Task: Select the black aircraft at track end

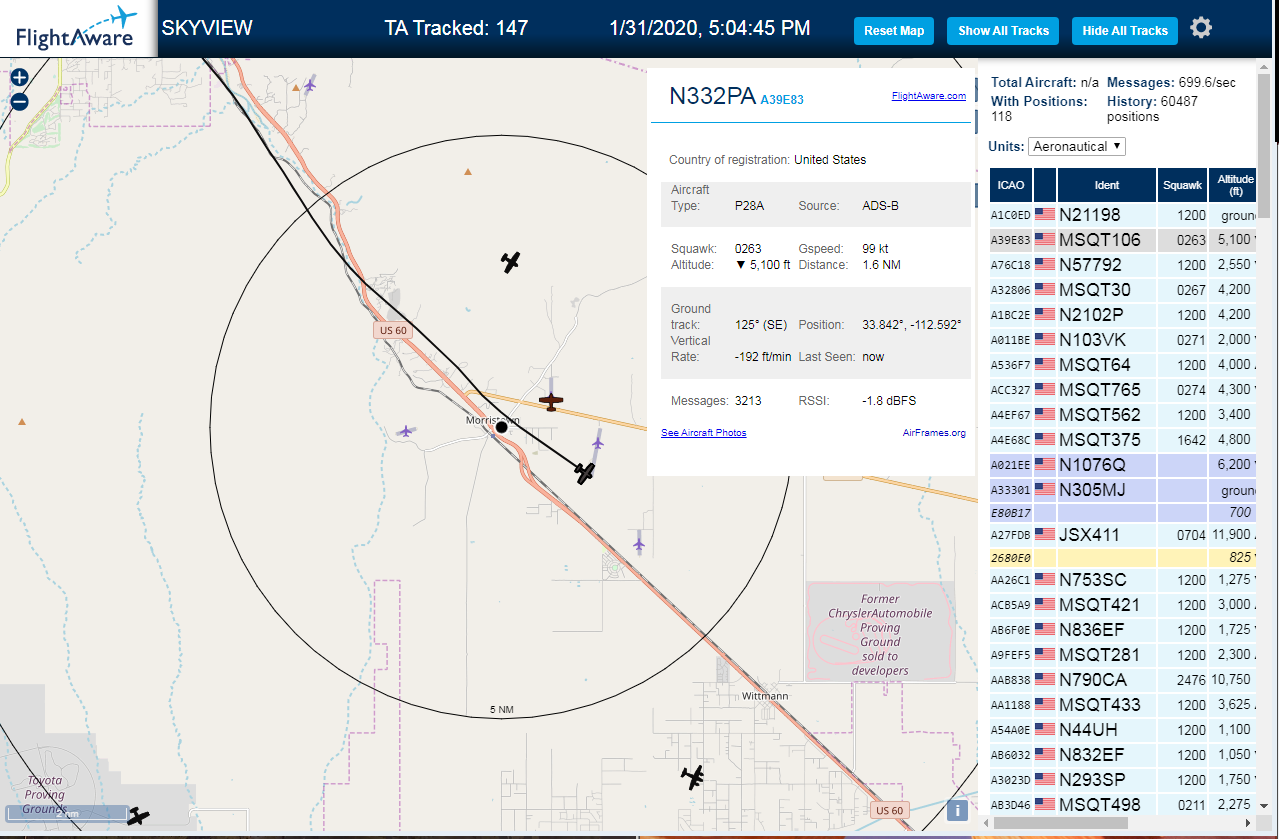Action: click(585, 473)
